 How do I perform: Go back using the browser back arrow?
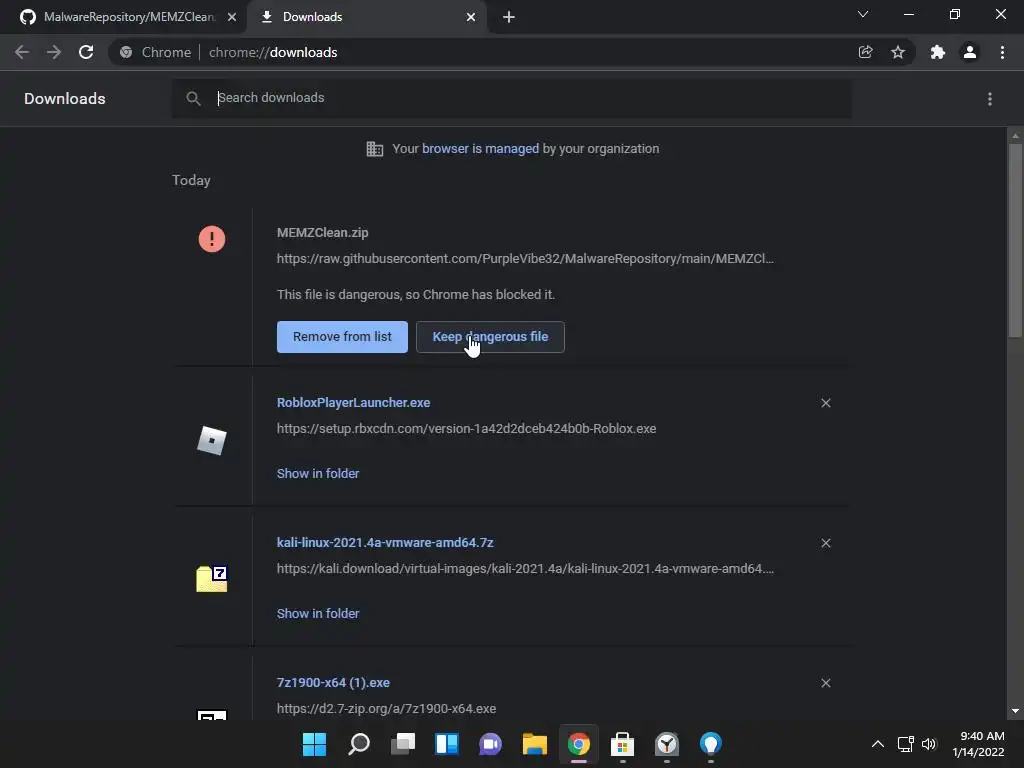22,52
